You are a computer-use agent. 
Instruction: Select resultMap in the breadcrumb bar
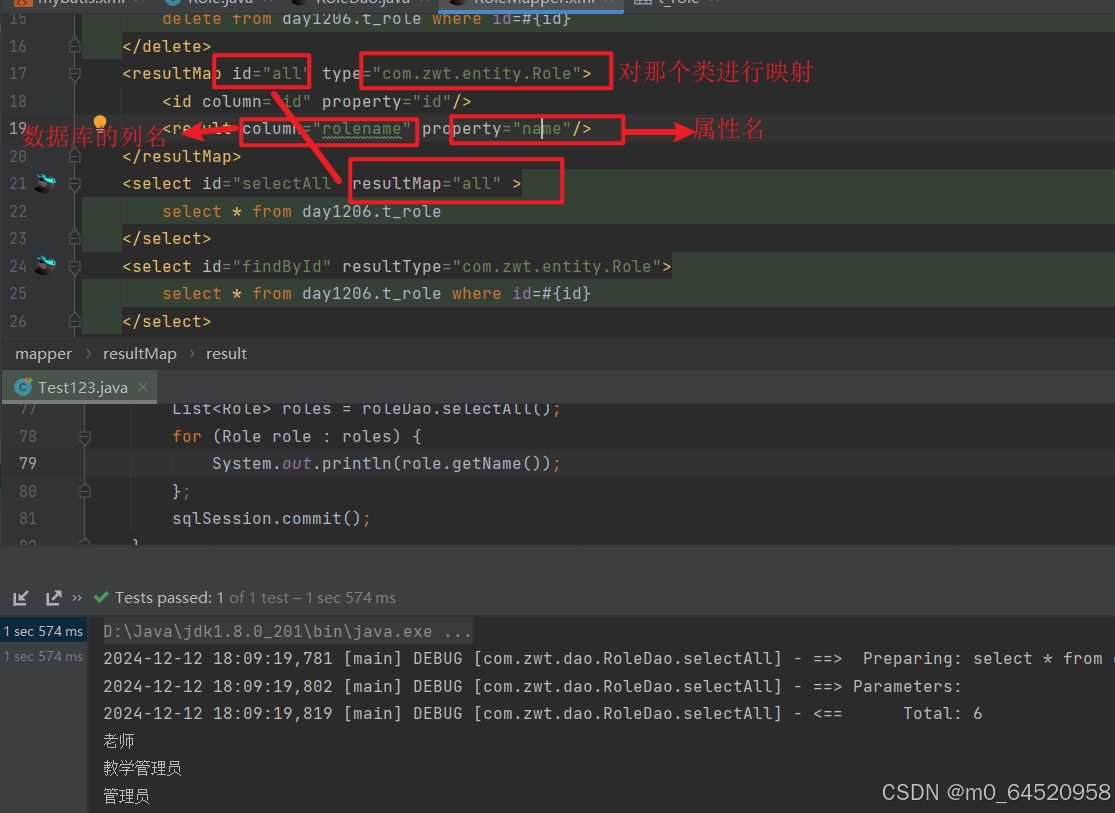(x=140, y=353)
